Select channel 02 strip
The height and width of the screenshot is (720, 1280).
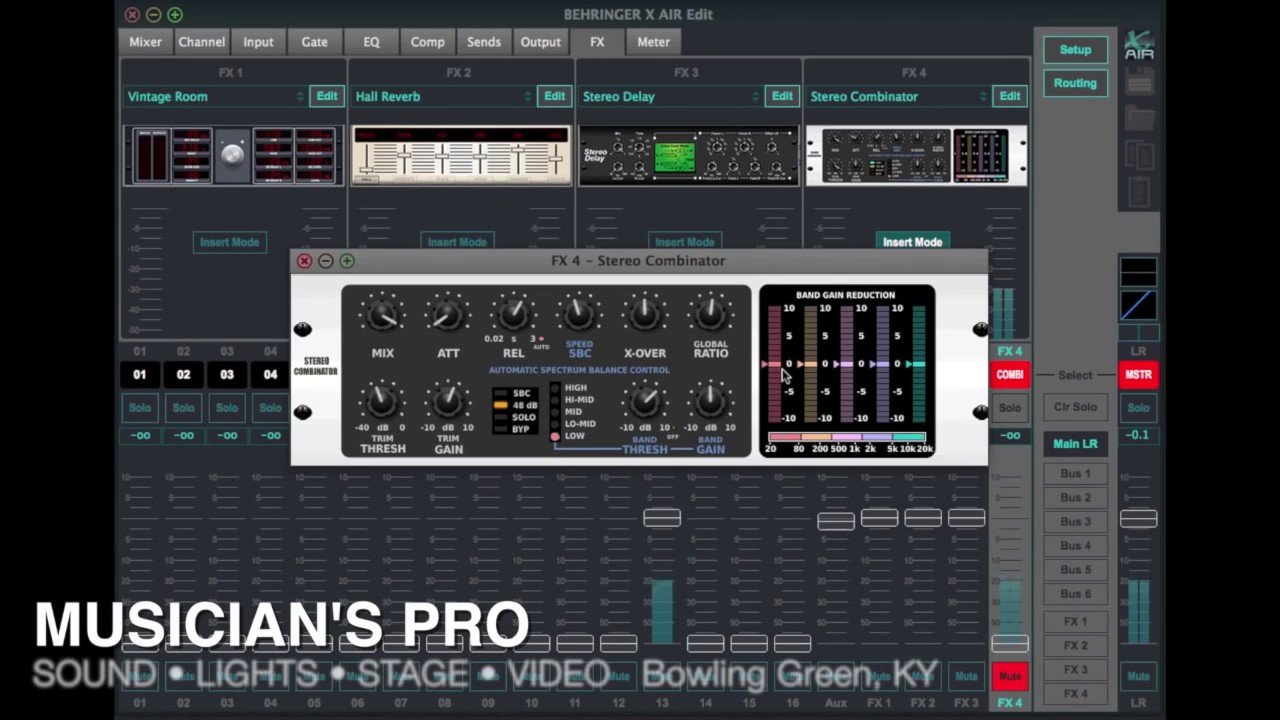183,375
